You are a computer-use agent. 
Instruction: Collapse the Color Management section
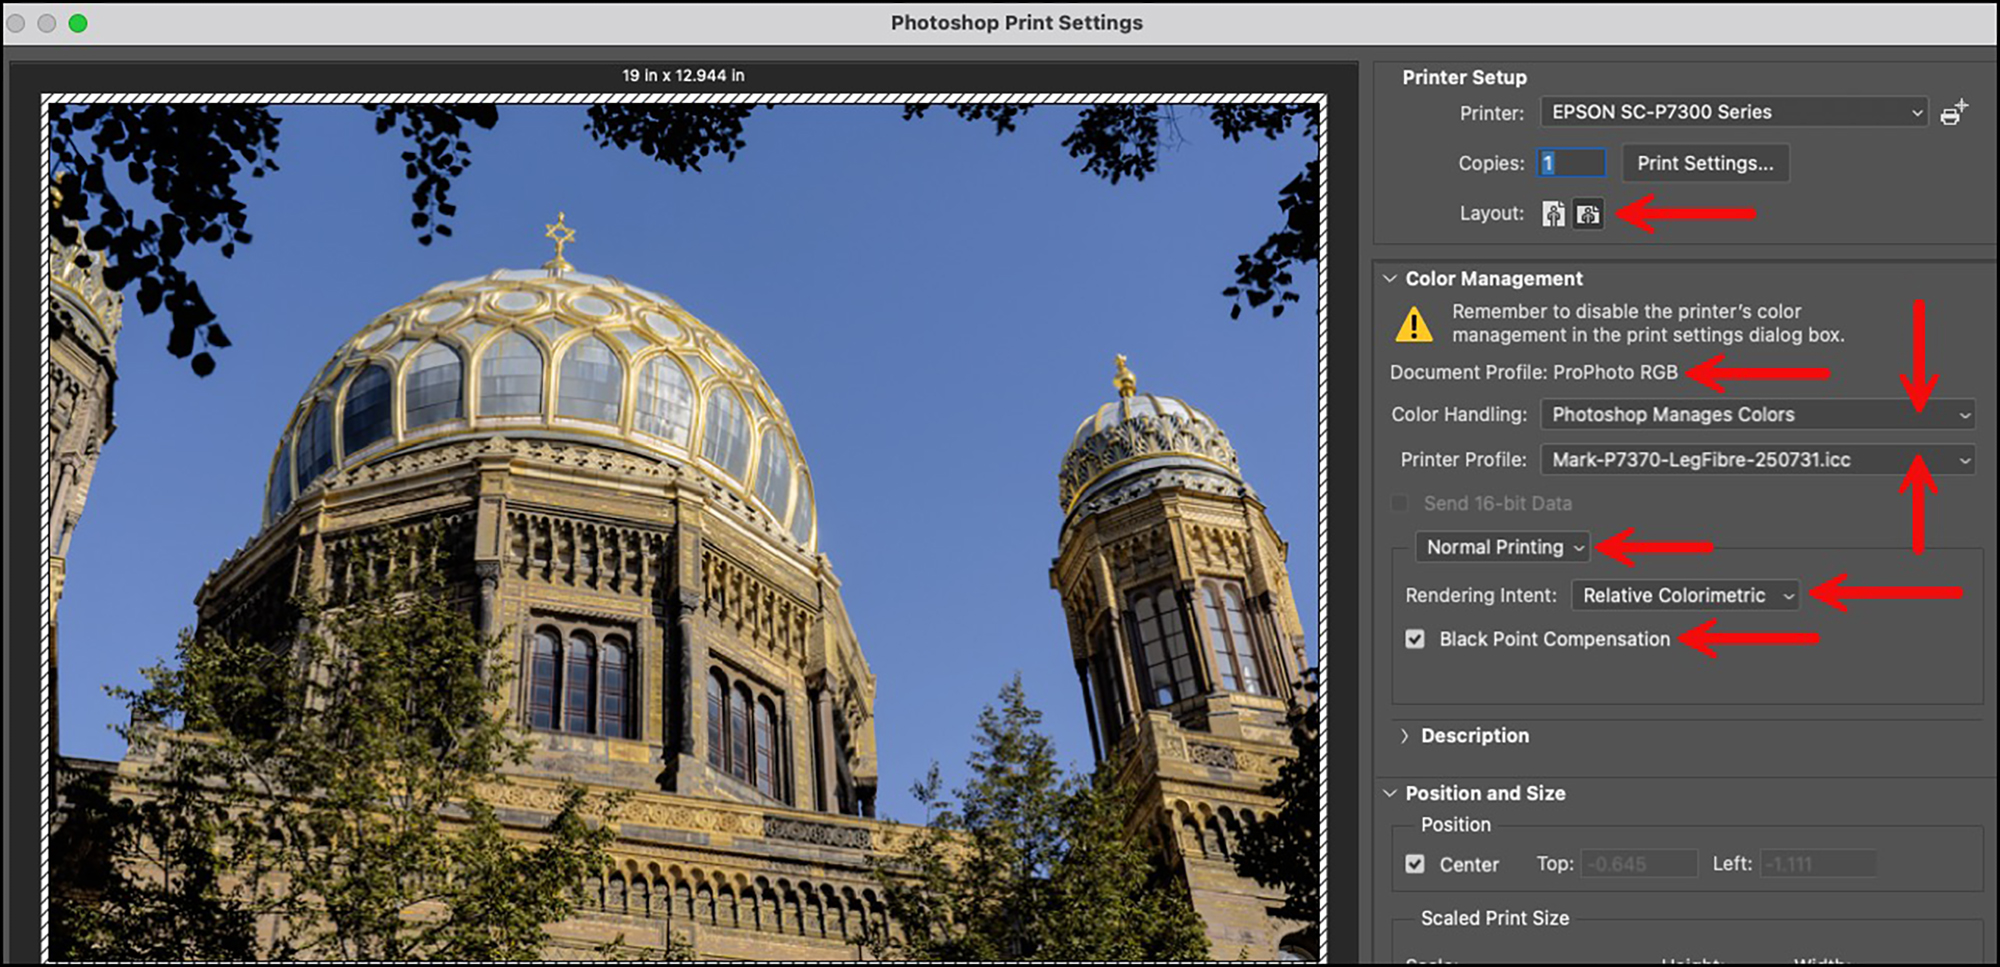(x=1390, y=278)
